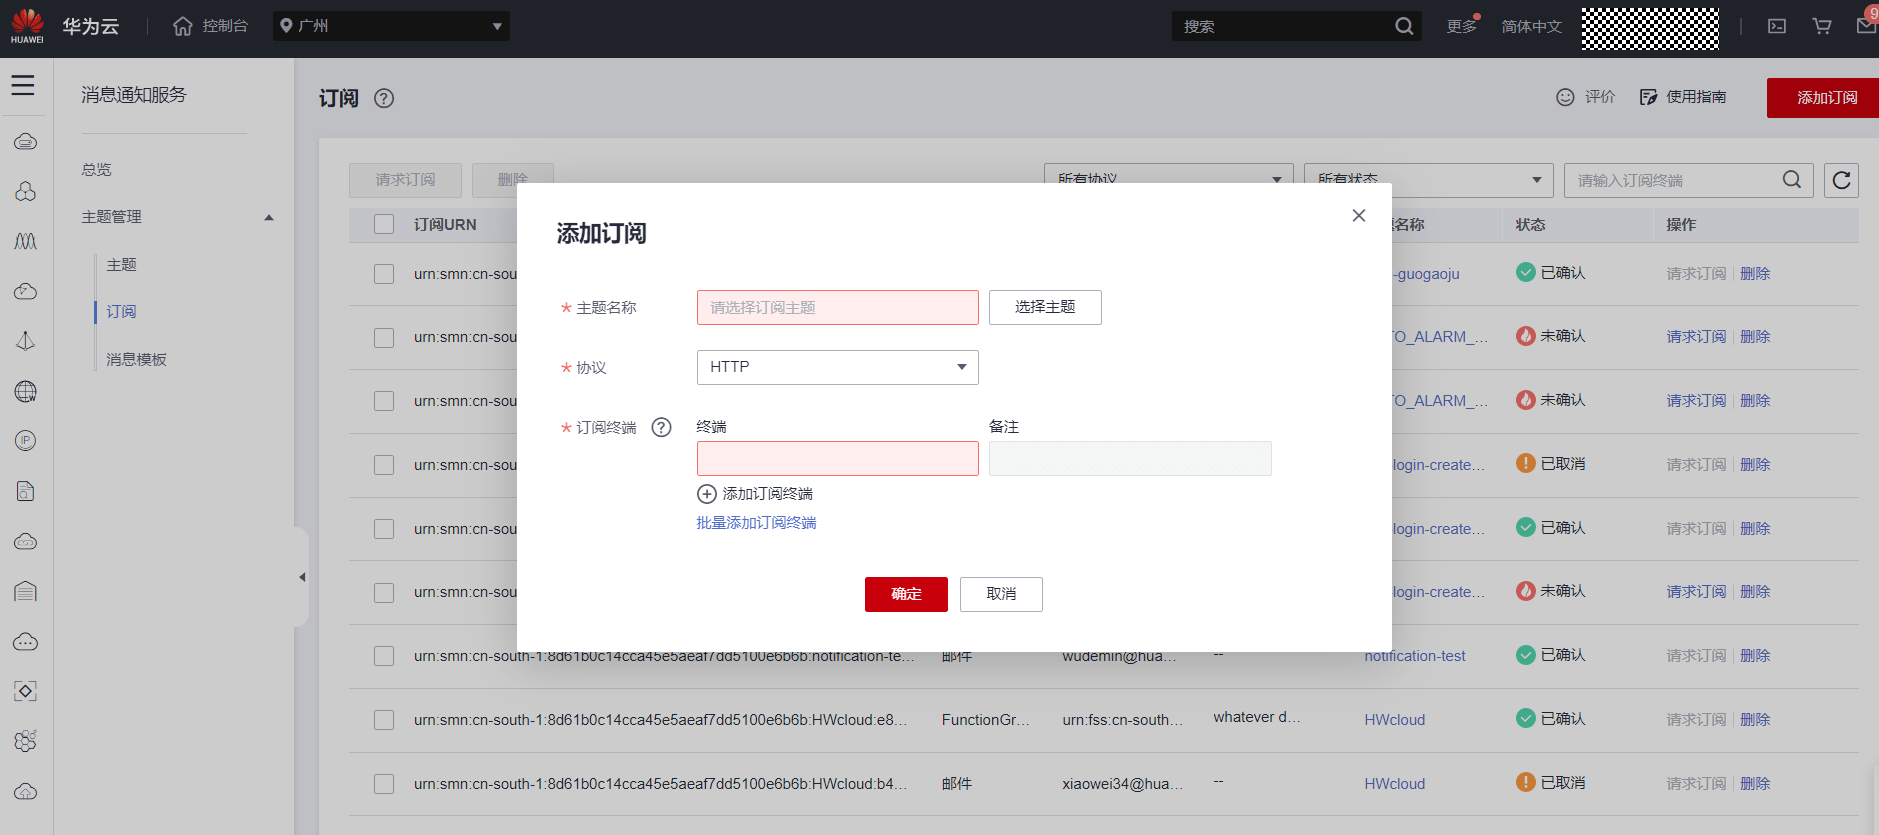Click the 主题名称 input field
This screenshot has height=835, width=1879.
tap(837, 307)
